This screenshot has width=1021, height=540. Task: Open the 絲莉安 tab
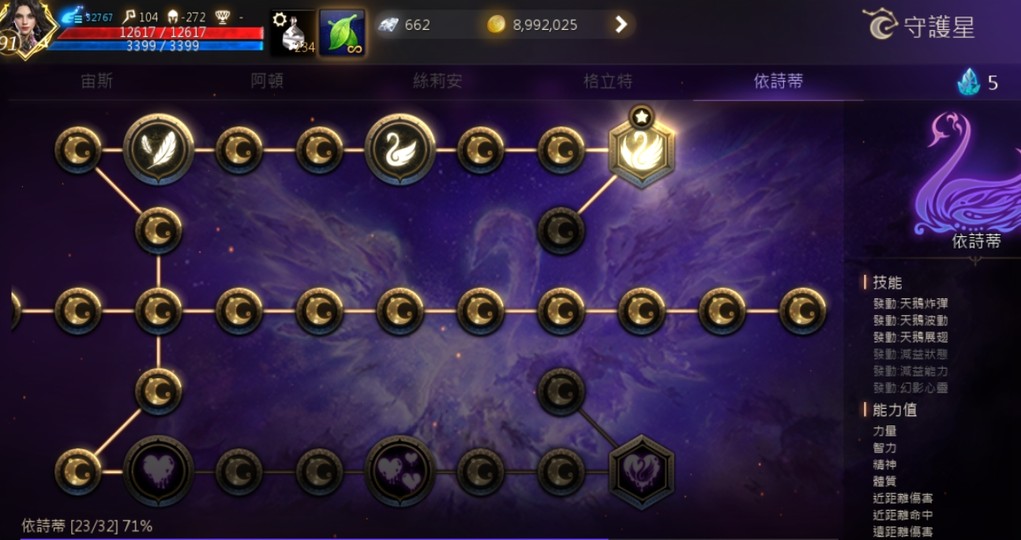(438, 81)
